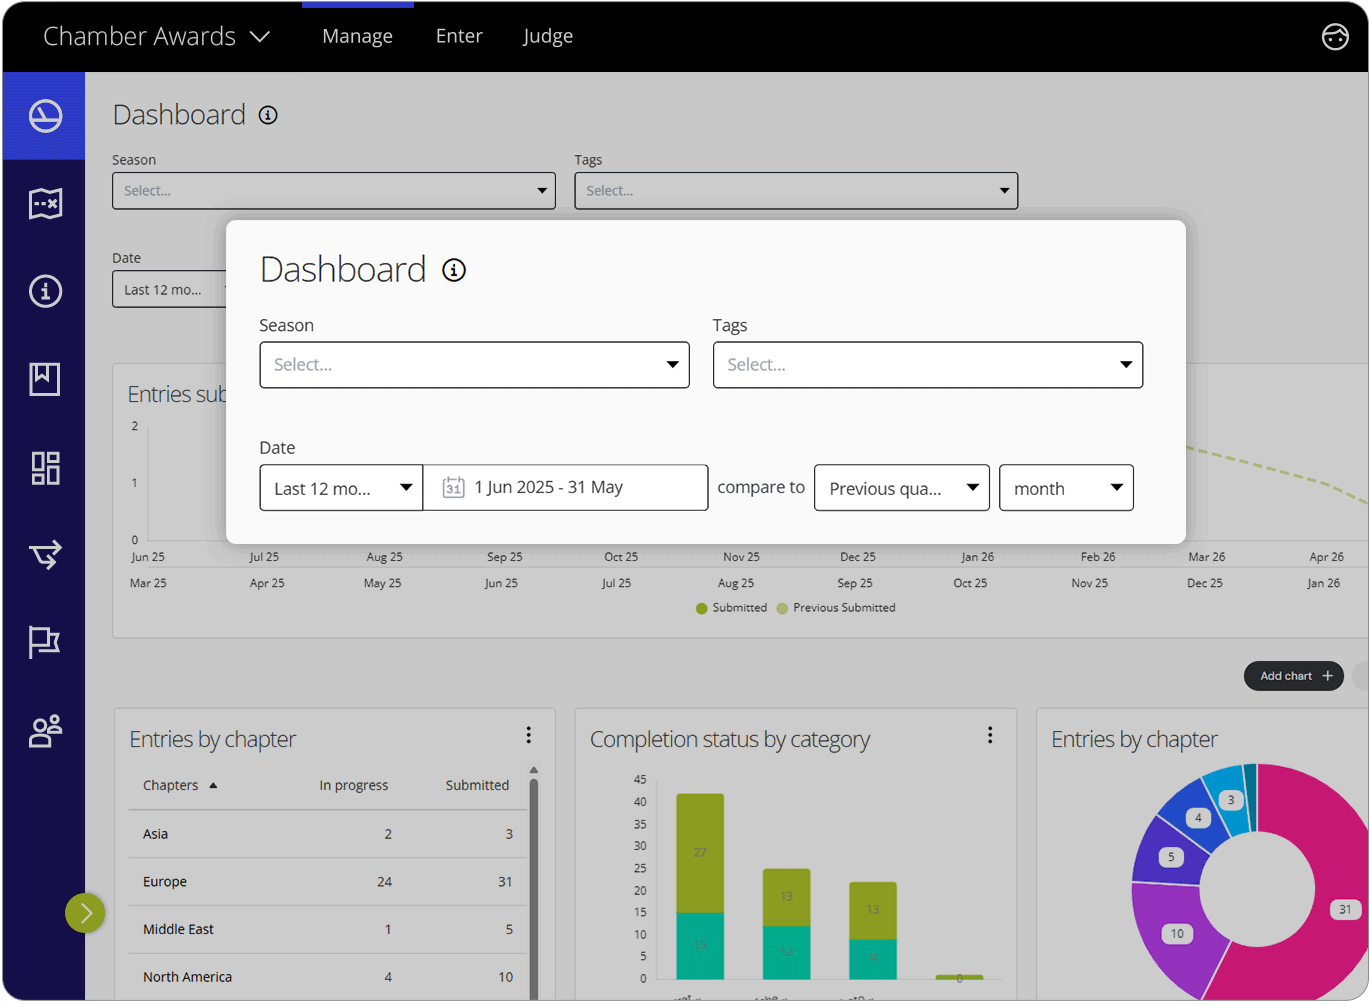Open the users icon in the sidebar

tap(45, 731)
